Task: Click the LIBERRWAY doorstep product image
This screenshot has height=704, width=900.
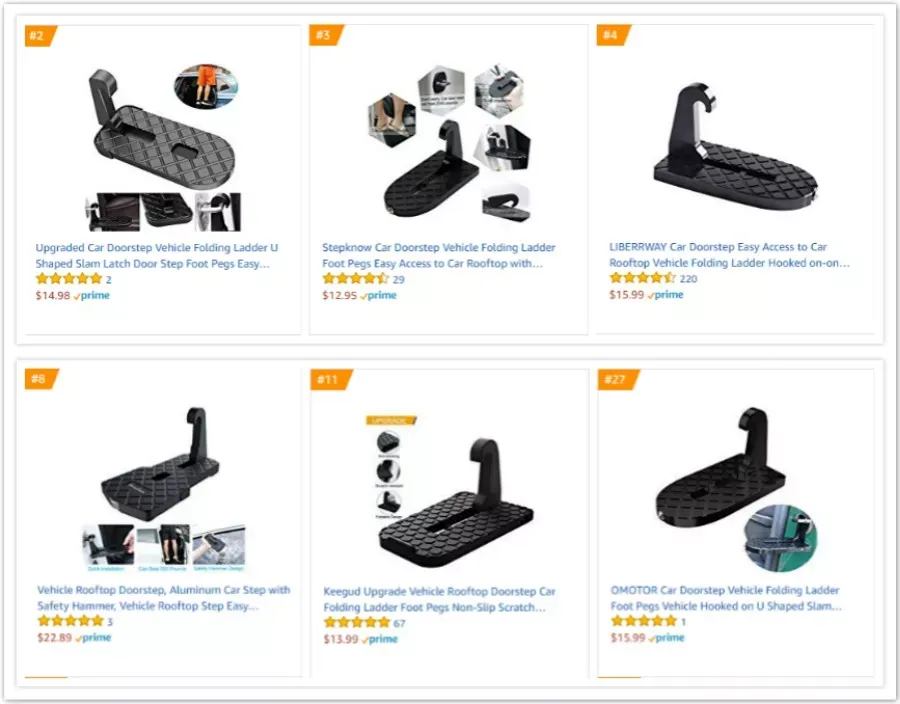Action: (736, 147)
